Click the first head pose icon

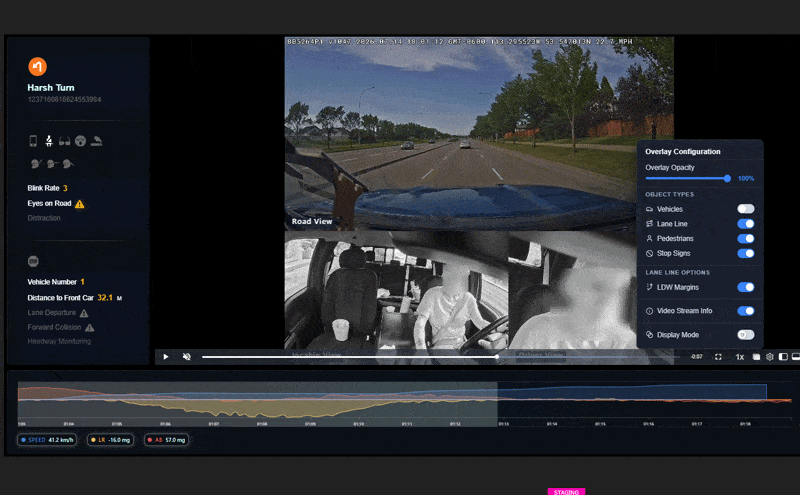35,164
